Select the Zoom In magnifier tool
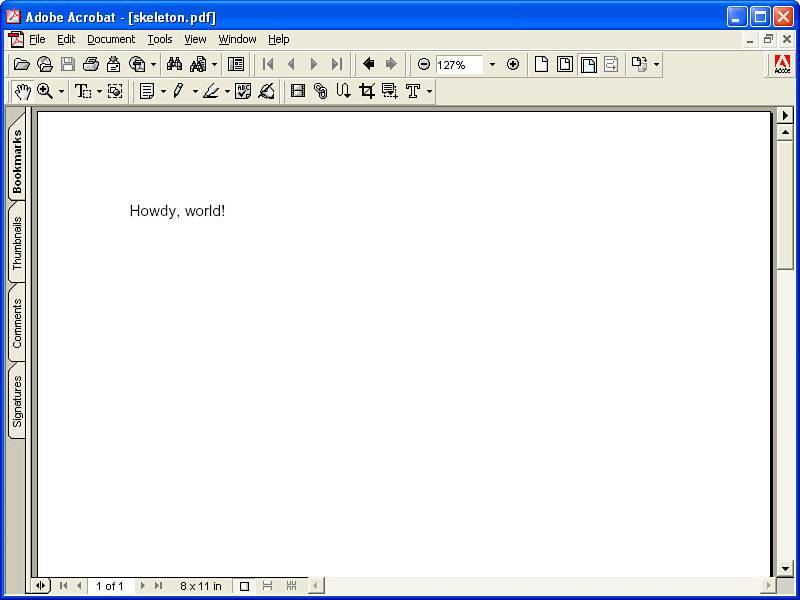800x600 pixels. point(45,91)
